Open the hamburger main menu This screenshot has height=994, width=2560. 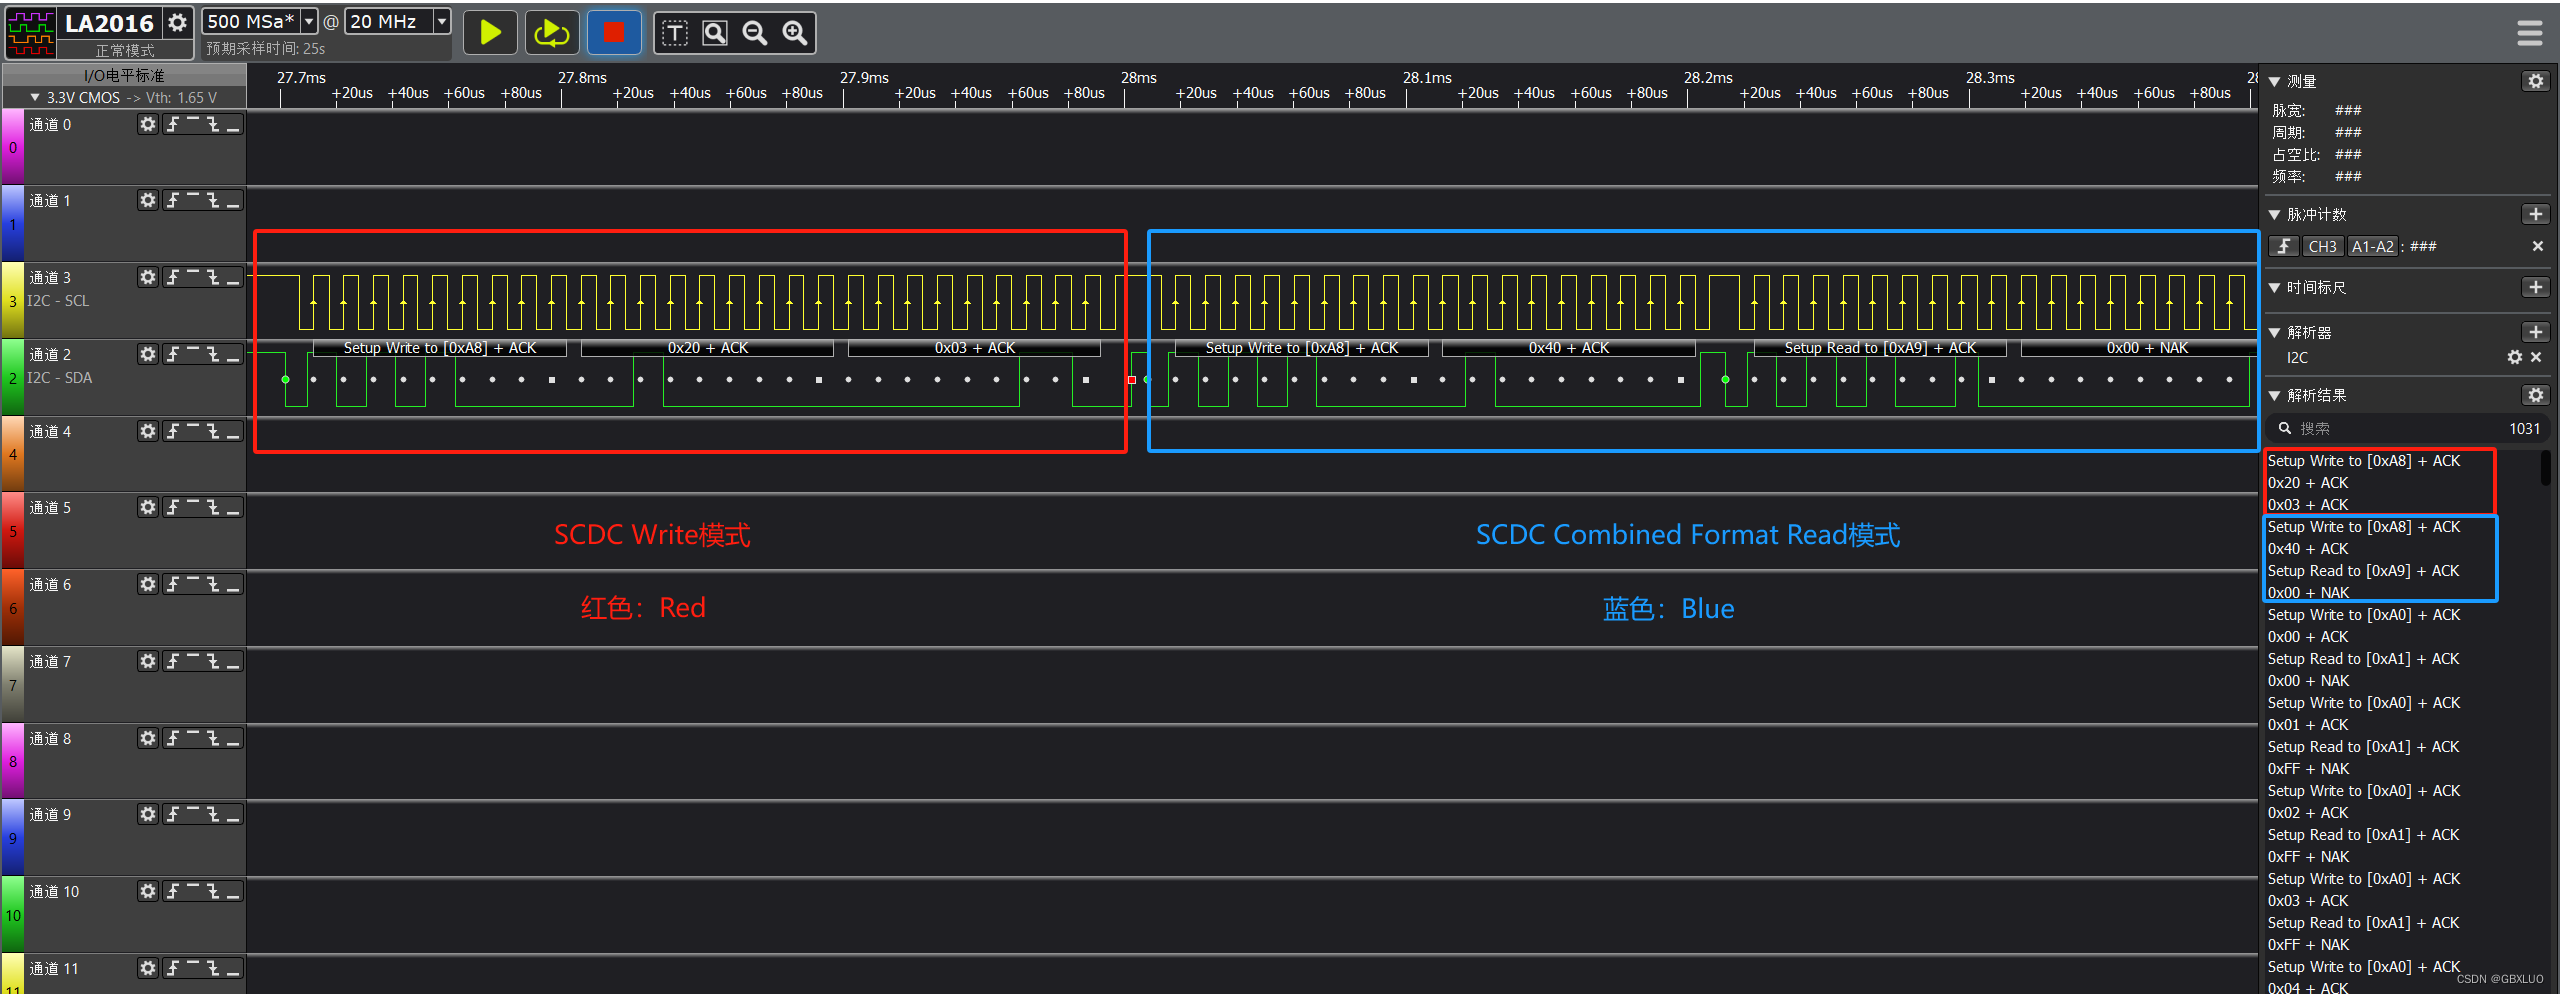click(2530, 33)
